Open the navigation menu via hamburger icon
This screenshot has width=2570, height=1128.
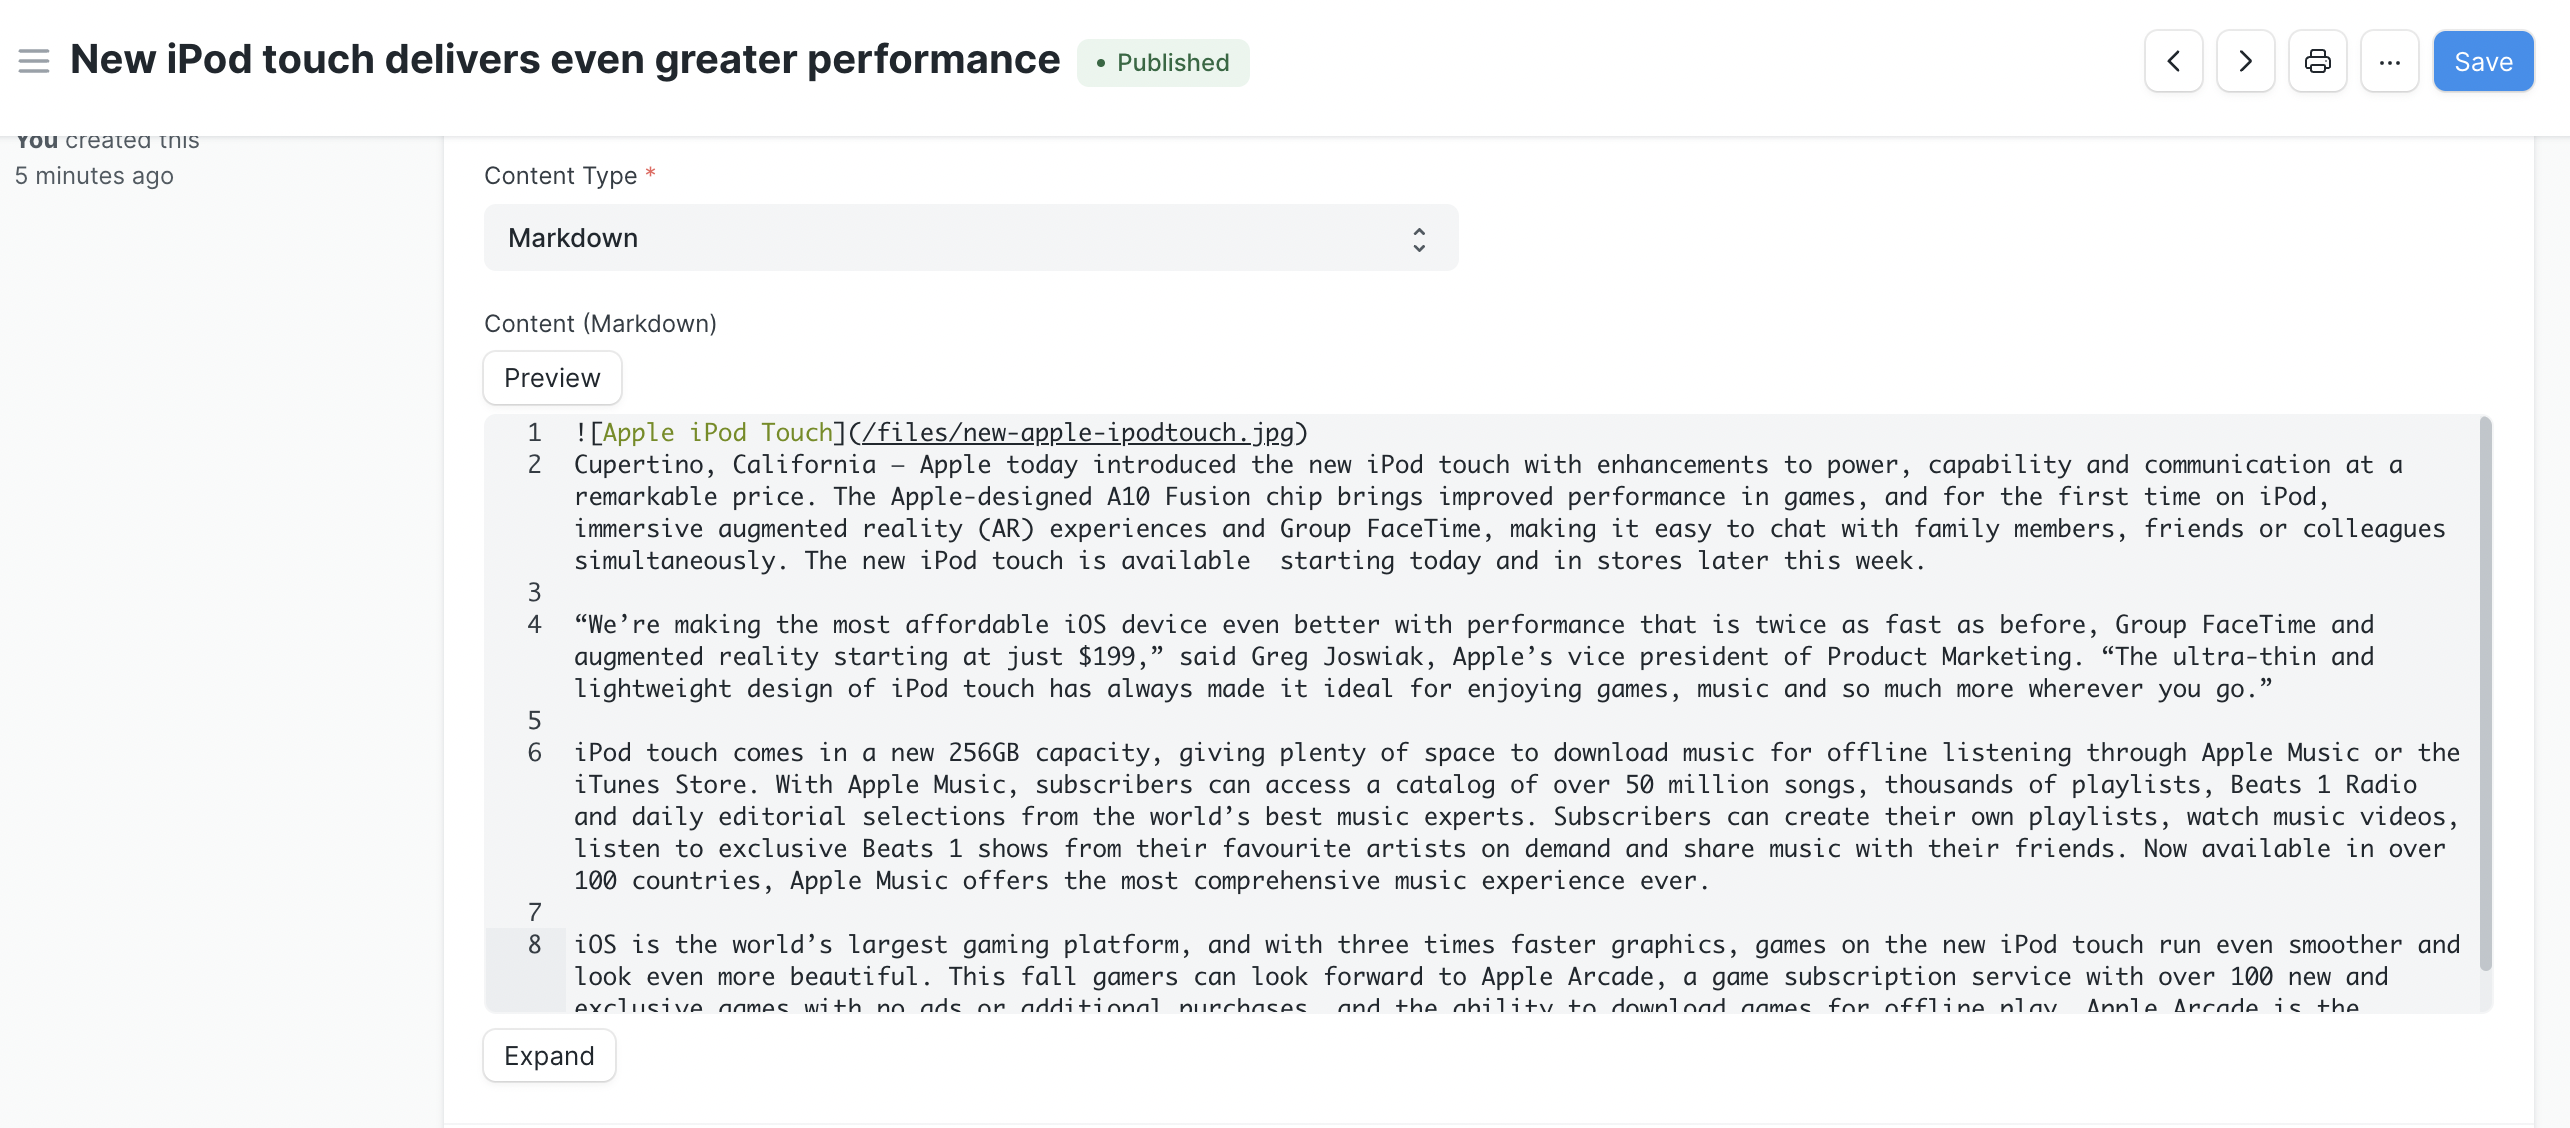[33, 61]
